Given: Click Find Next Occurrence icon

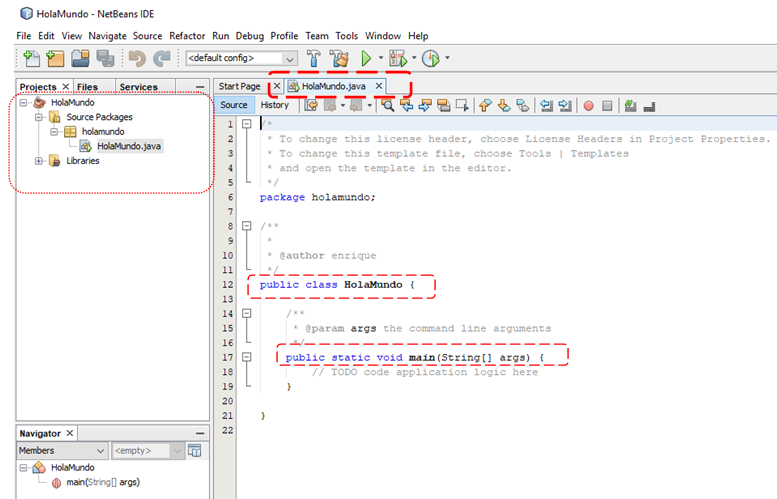Looking at the screenshot, I should pyautogui.click(x=425, y=105).
